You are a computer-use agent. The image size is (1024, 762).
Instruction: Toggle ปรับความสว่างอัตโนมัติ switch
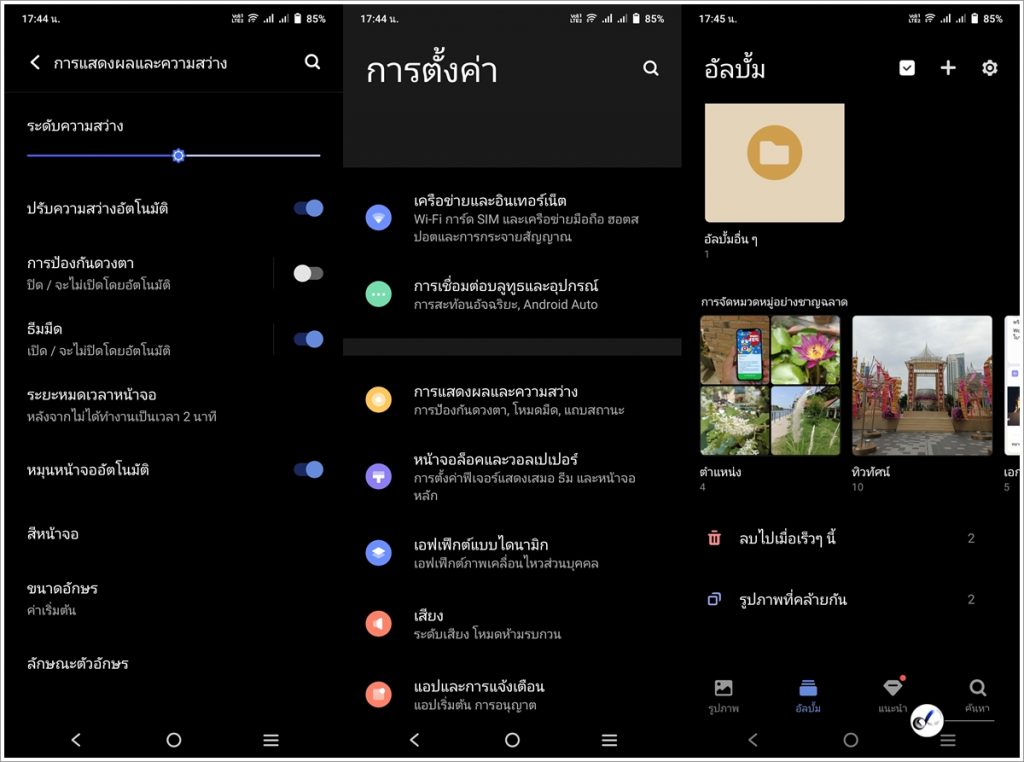[x=308, y=208]
